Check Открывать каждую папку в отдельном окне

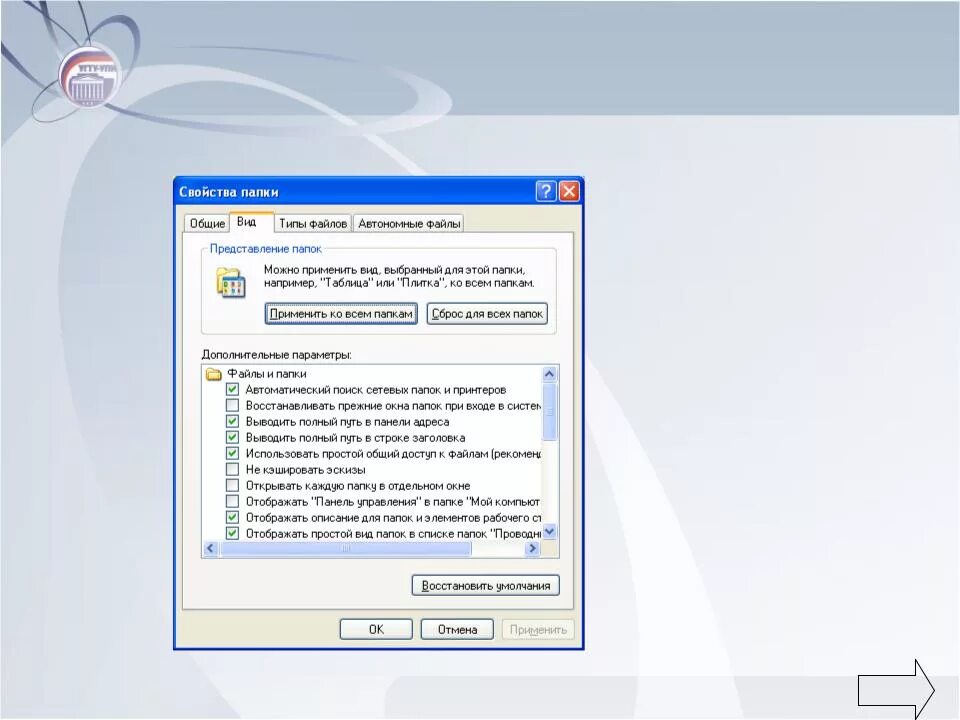pyautogui.click(x=232, y=485)
